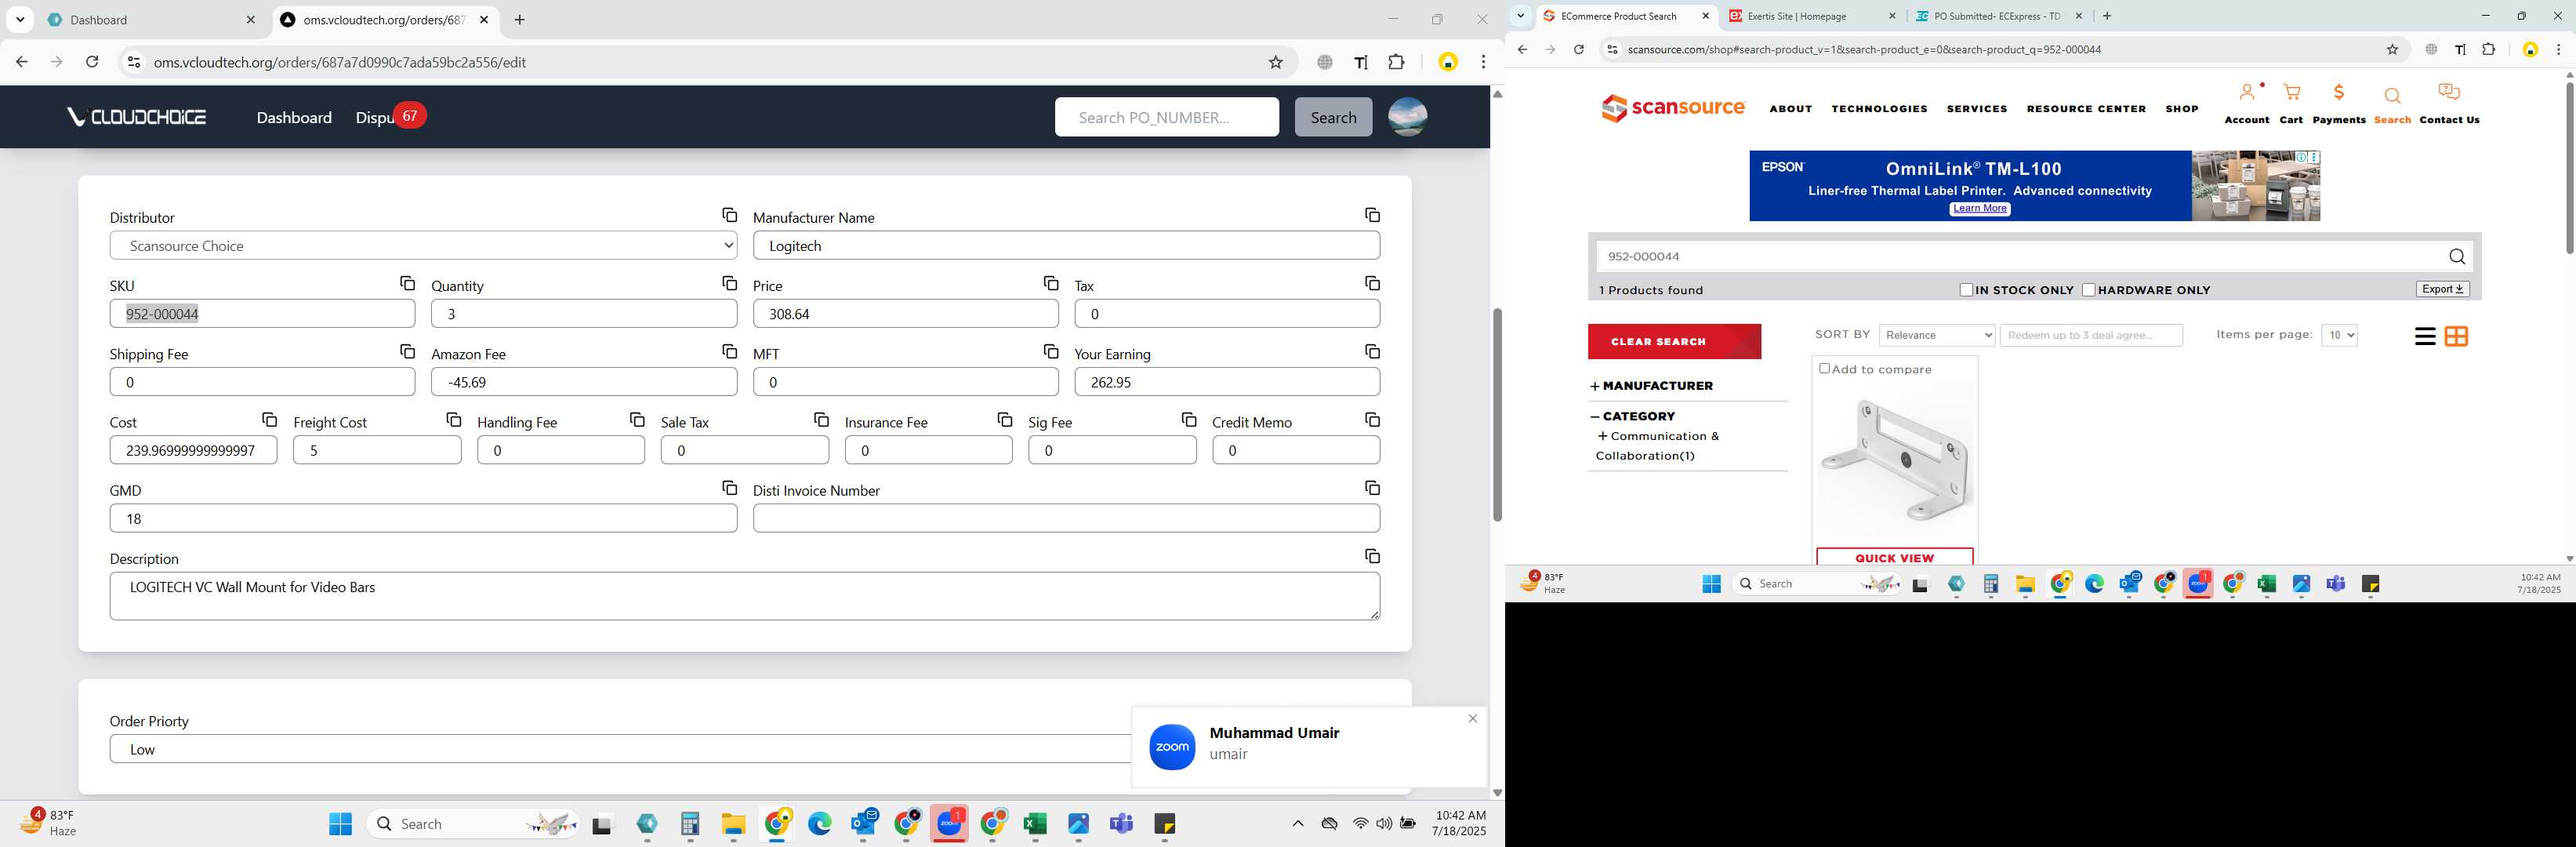Viewport: 2576px width, 847px height.
Task: Click QUICK VIEW on the product
Action: (x=1894, y=557)
